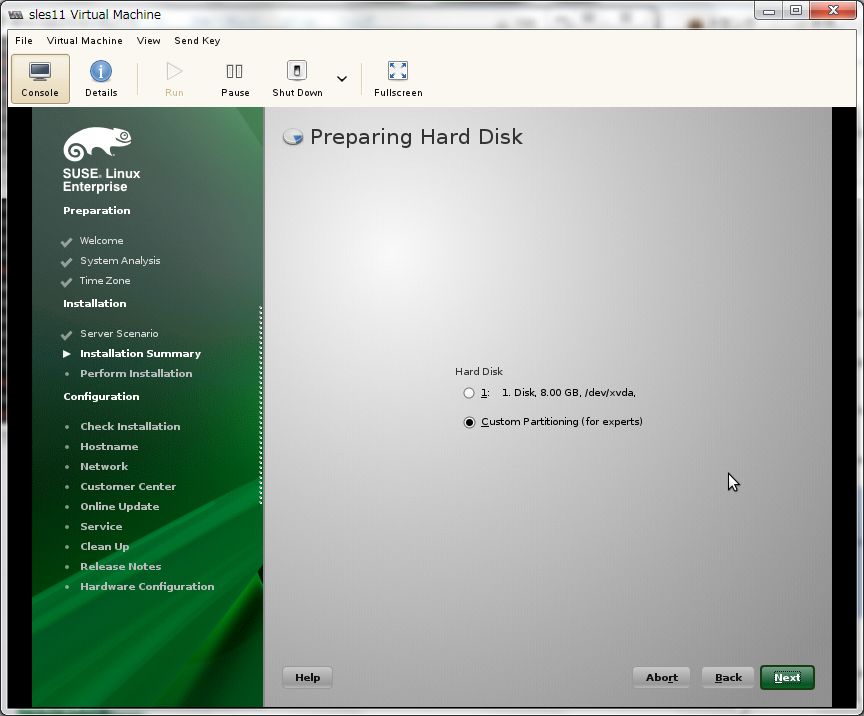Click the Perform Installation step
Screen dimensions: 864x716
(136, 373)
